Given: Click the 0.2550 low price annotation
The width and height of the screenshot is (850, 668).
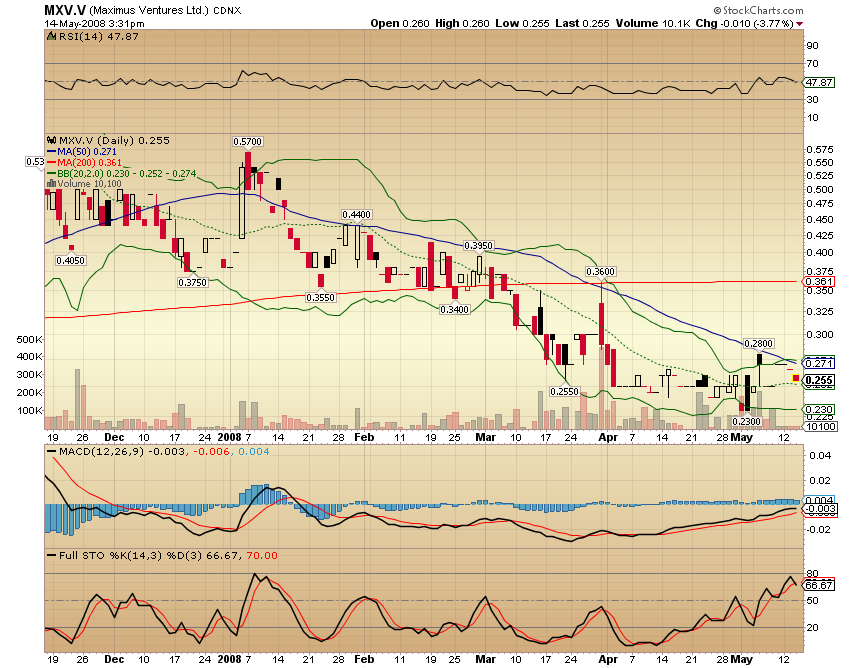Looking at the screenshot, I should click(564, 391).
